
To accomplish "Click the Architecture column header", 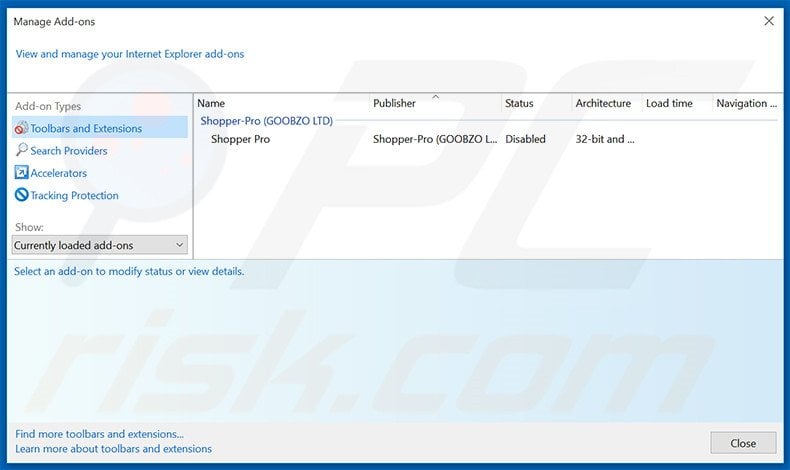I will point(603,103).
